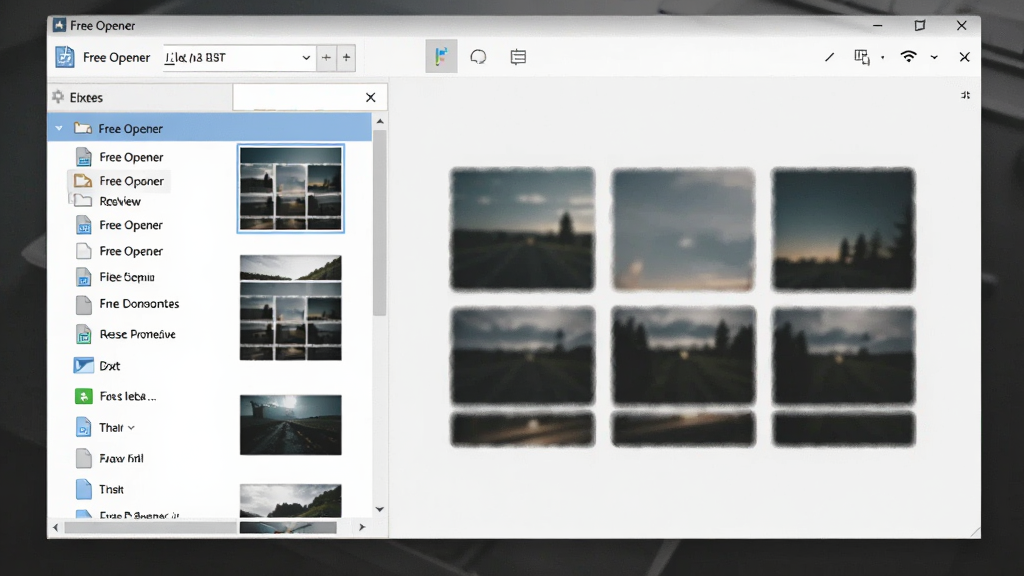
Task: Pick the pencil line tool icon
Action: 829,57
